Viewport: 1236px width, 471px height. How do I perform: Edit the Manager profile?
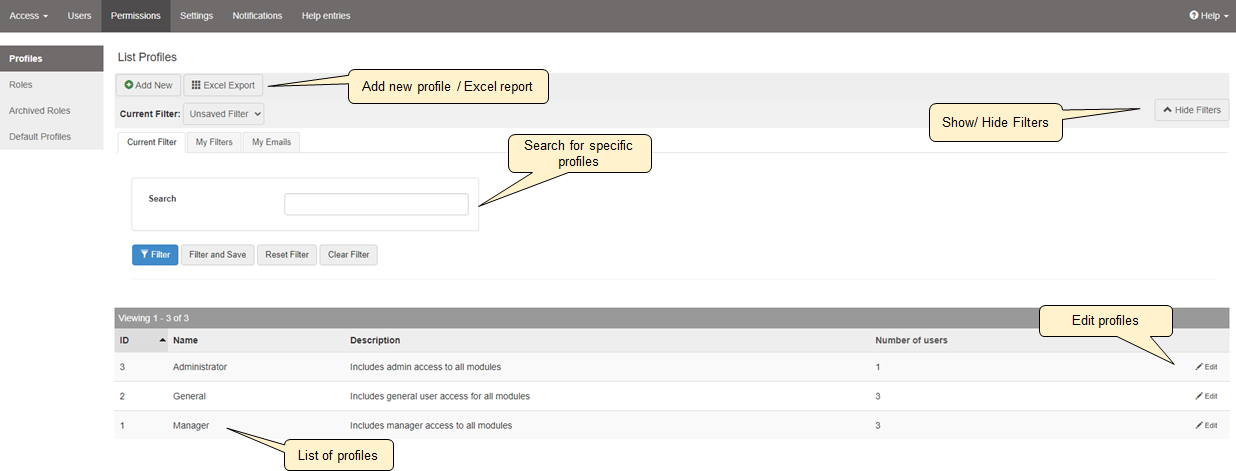coord(1206,425)
